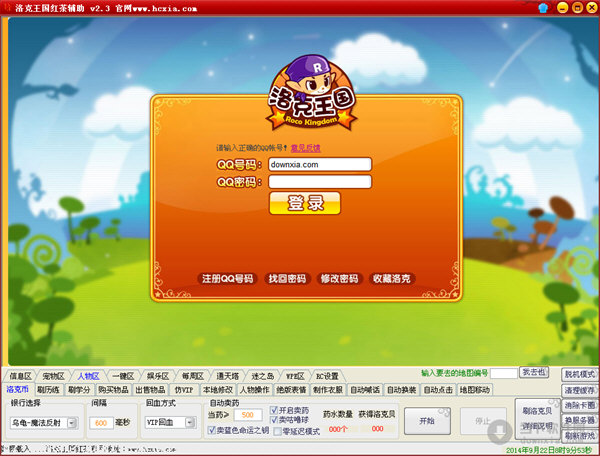The height and width of the screenshot is (456, 600).
Task: Switch to the 自动喊话 sub-tab
Action: tap(365, 389)
